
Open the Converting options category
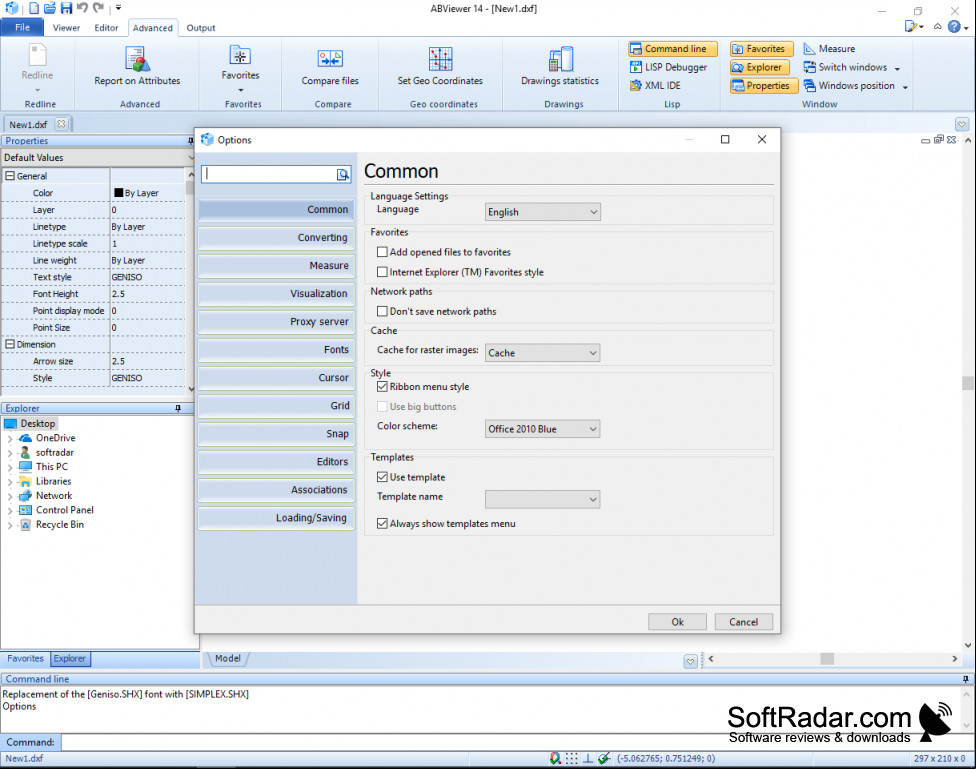click(x=276, y=238)
